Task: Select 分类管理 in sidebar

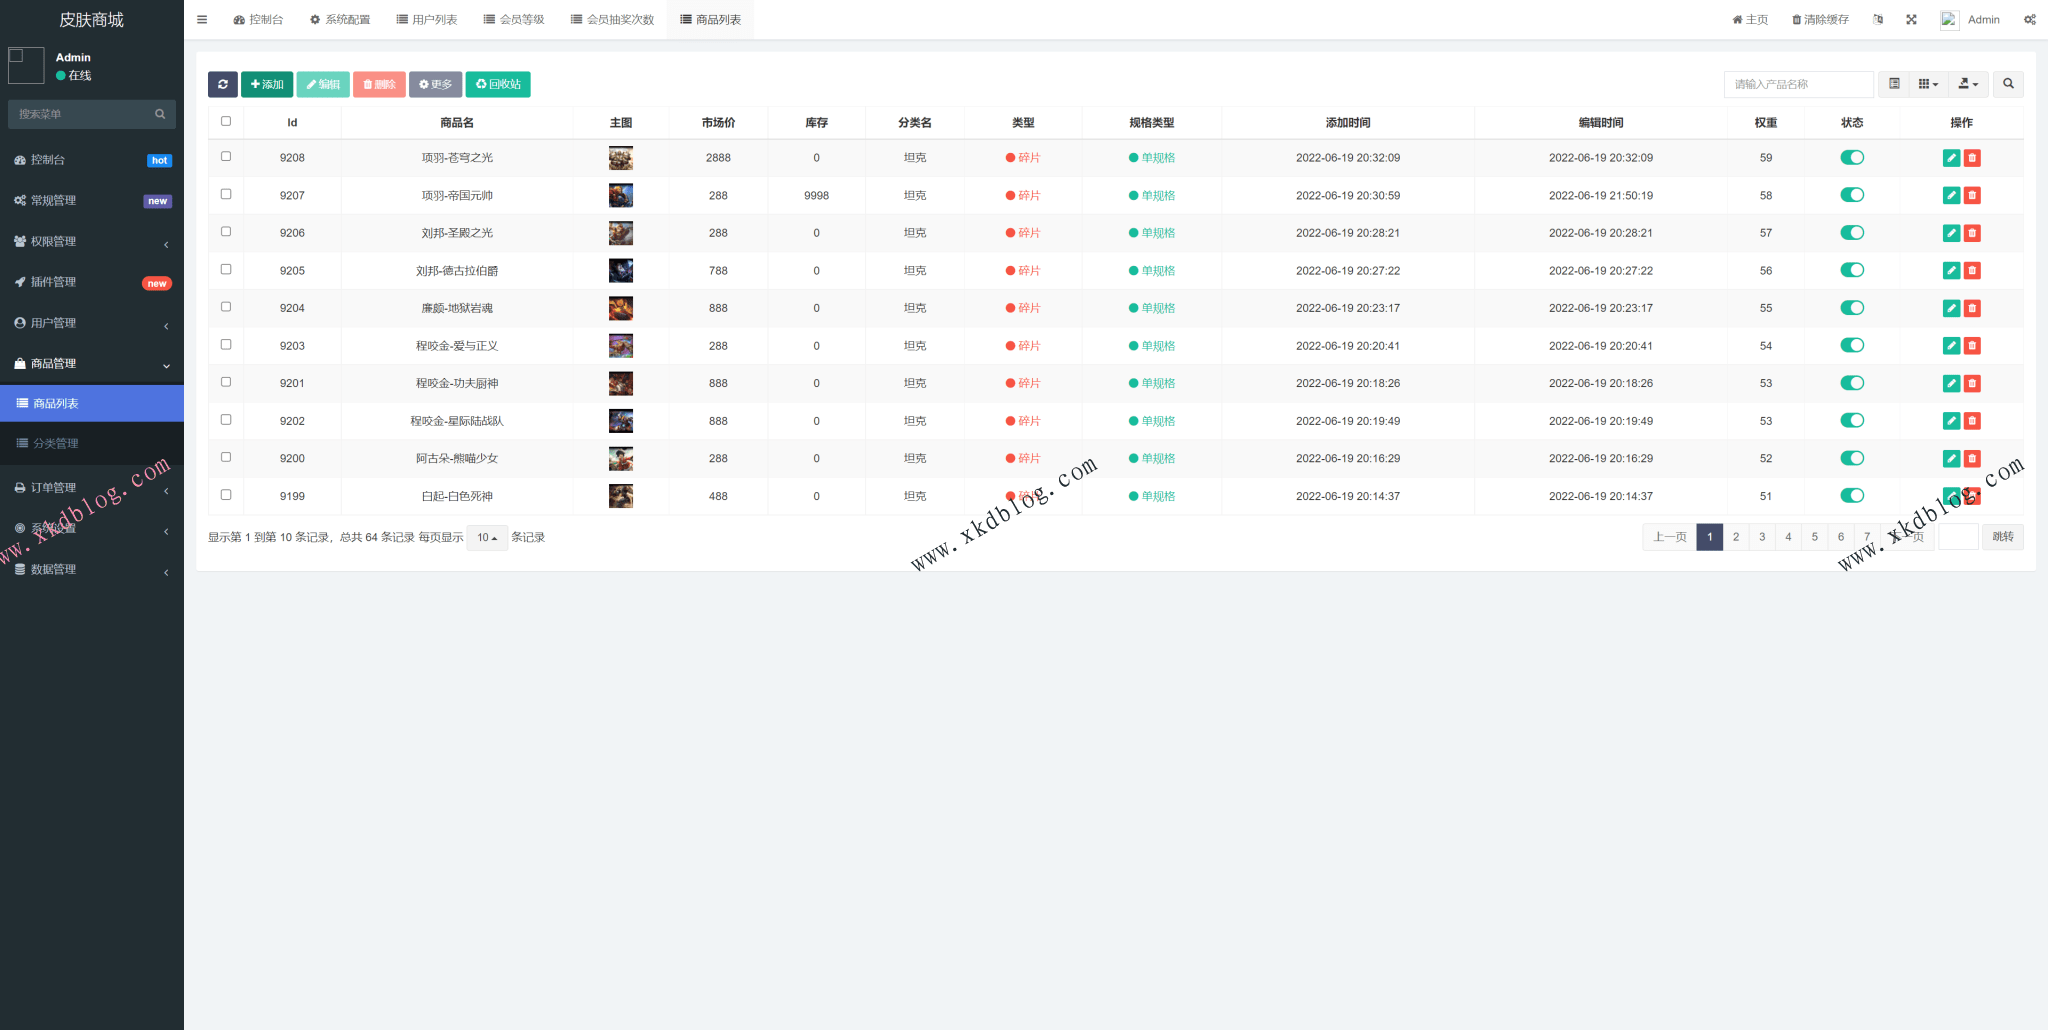Action: (92, 444)
